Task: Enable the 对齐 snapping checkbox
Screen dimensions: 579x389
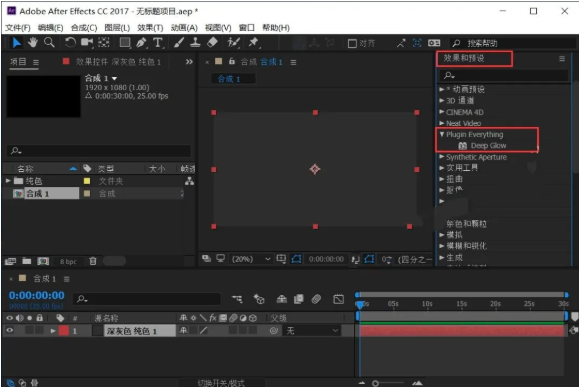Action: 352,44
